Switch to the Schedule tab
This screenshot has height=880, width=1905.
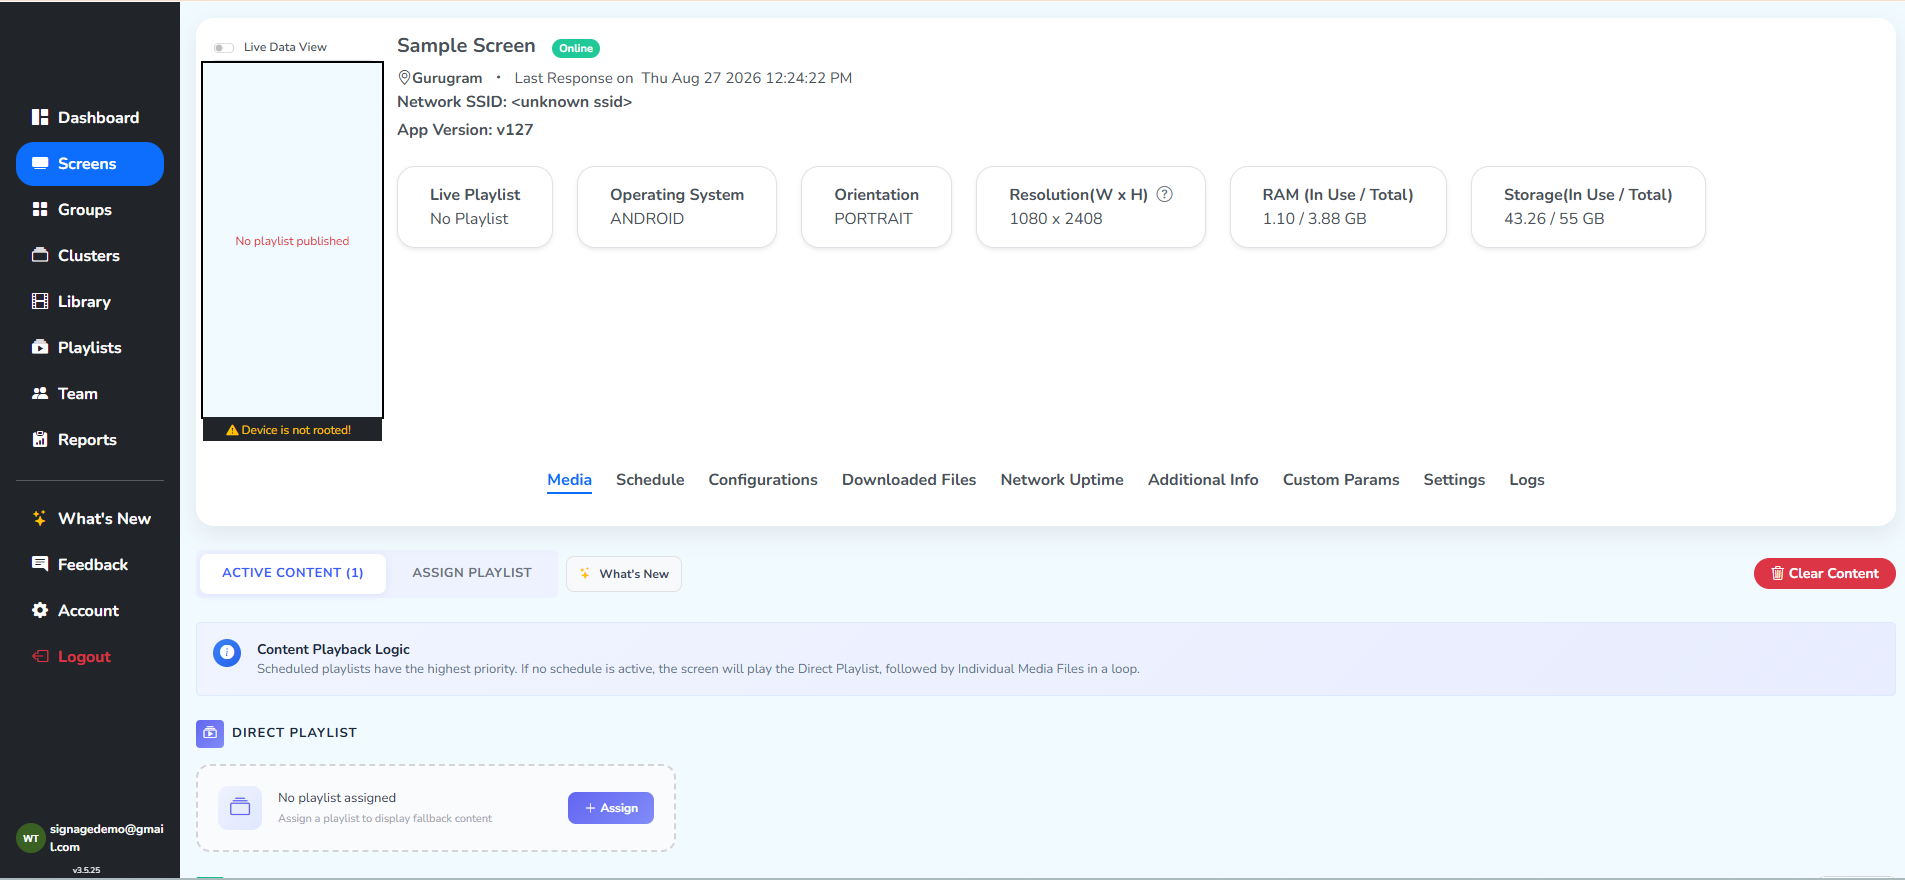pyautogui.click(x=650, y=480)
